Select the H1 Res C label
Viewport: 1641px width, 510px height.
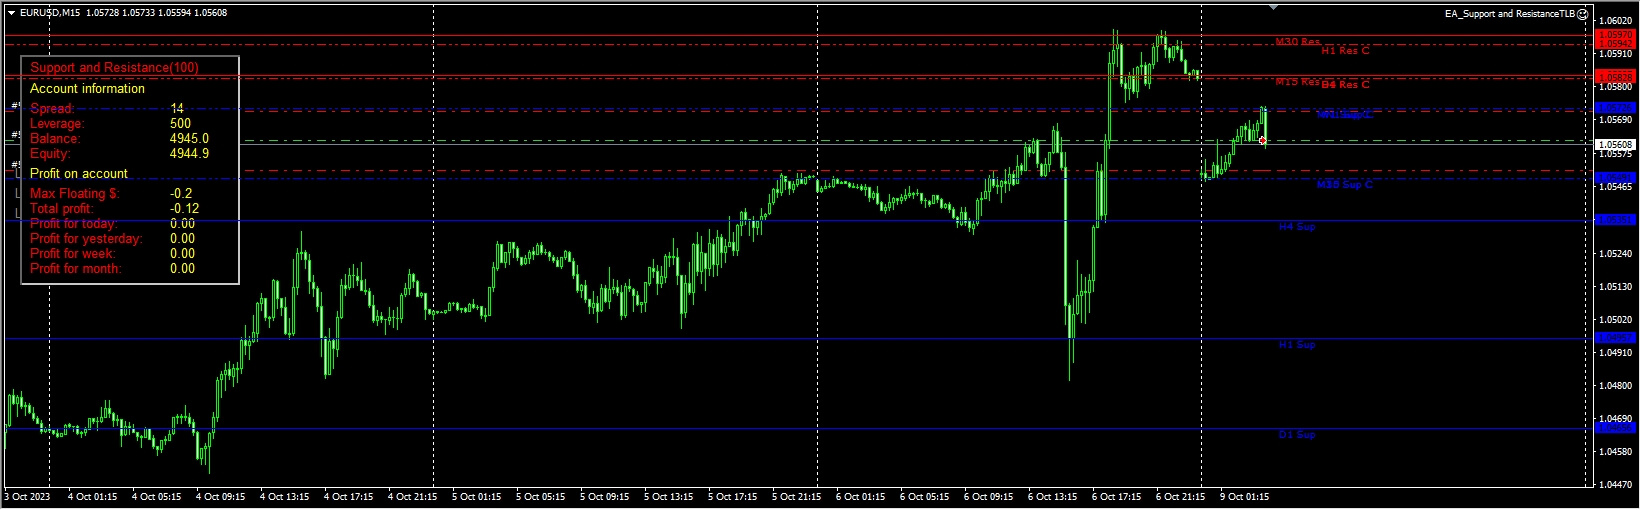[x=1345, y=51]
